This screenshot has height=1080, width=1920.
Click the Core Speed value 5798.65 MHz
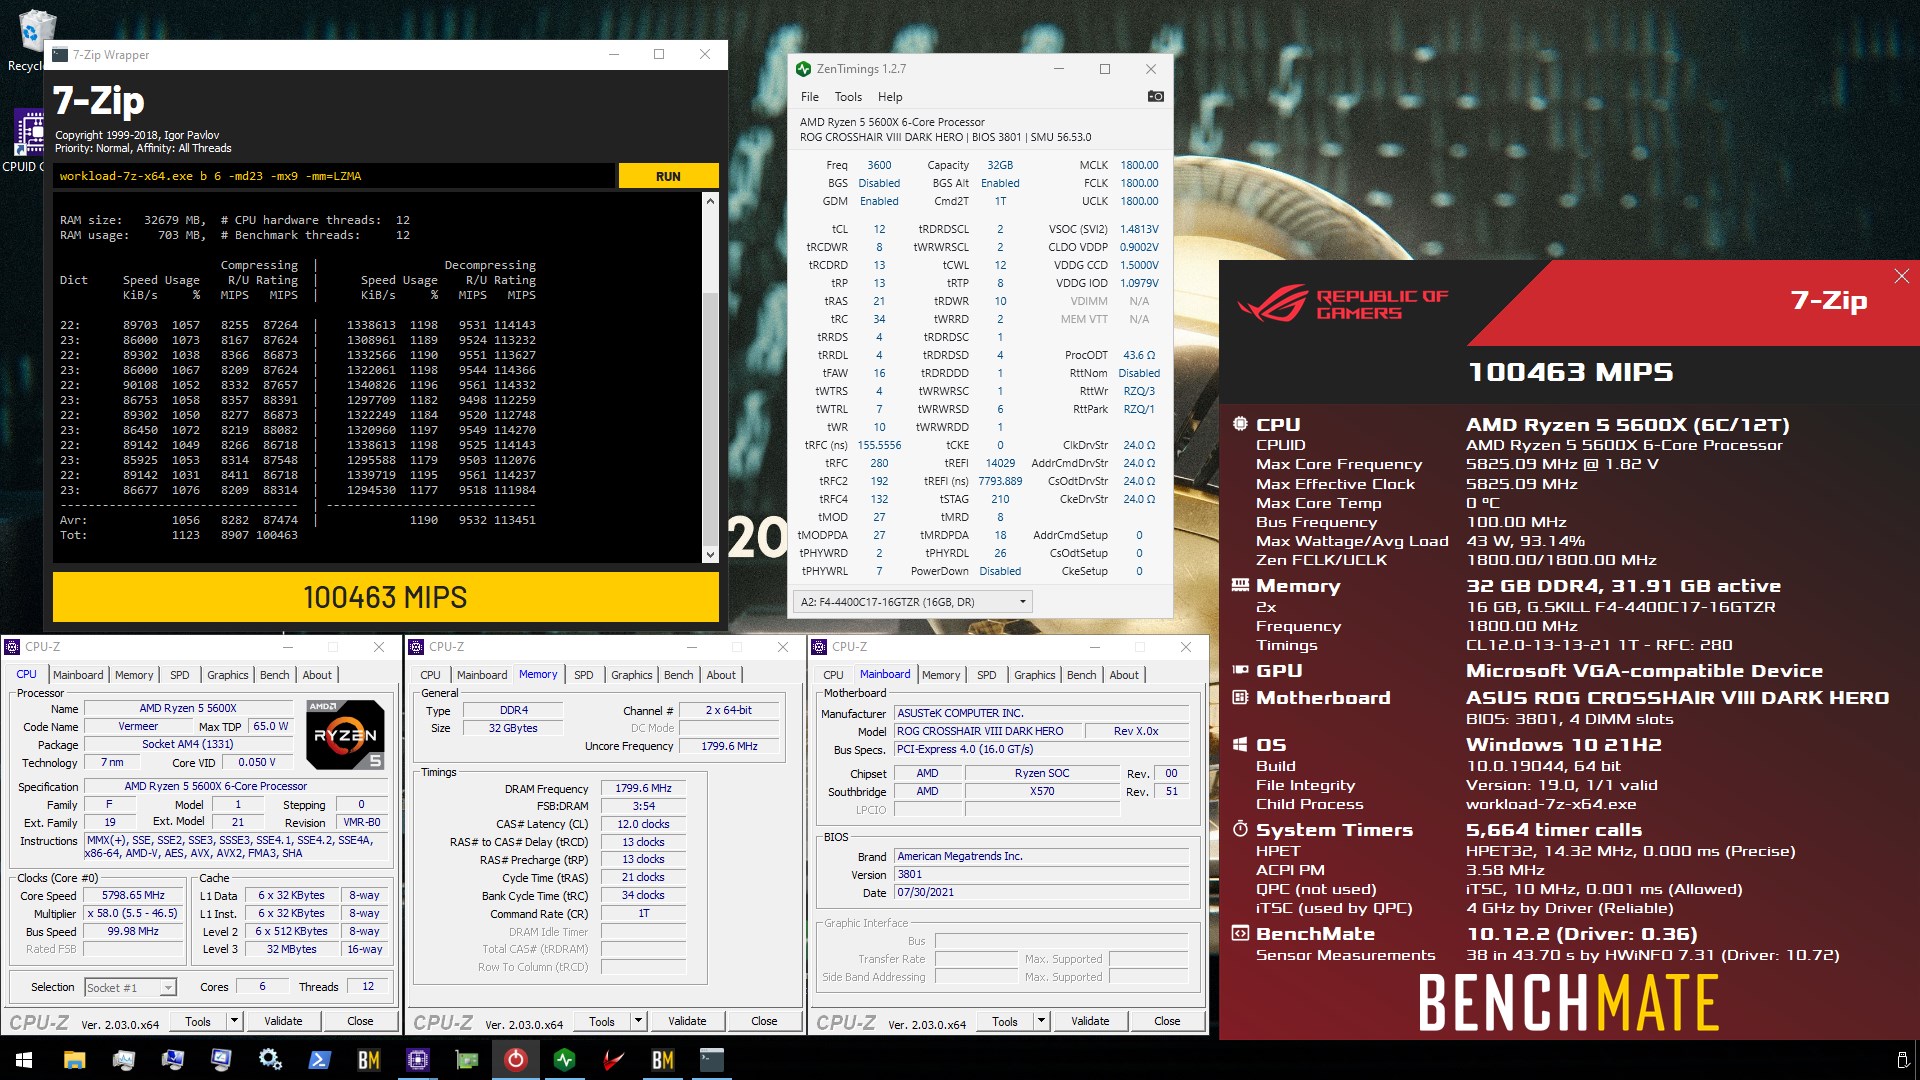pyautogui.click(x=133, y=895)
